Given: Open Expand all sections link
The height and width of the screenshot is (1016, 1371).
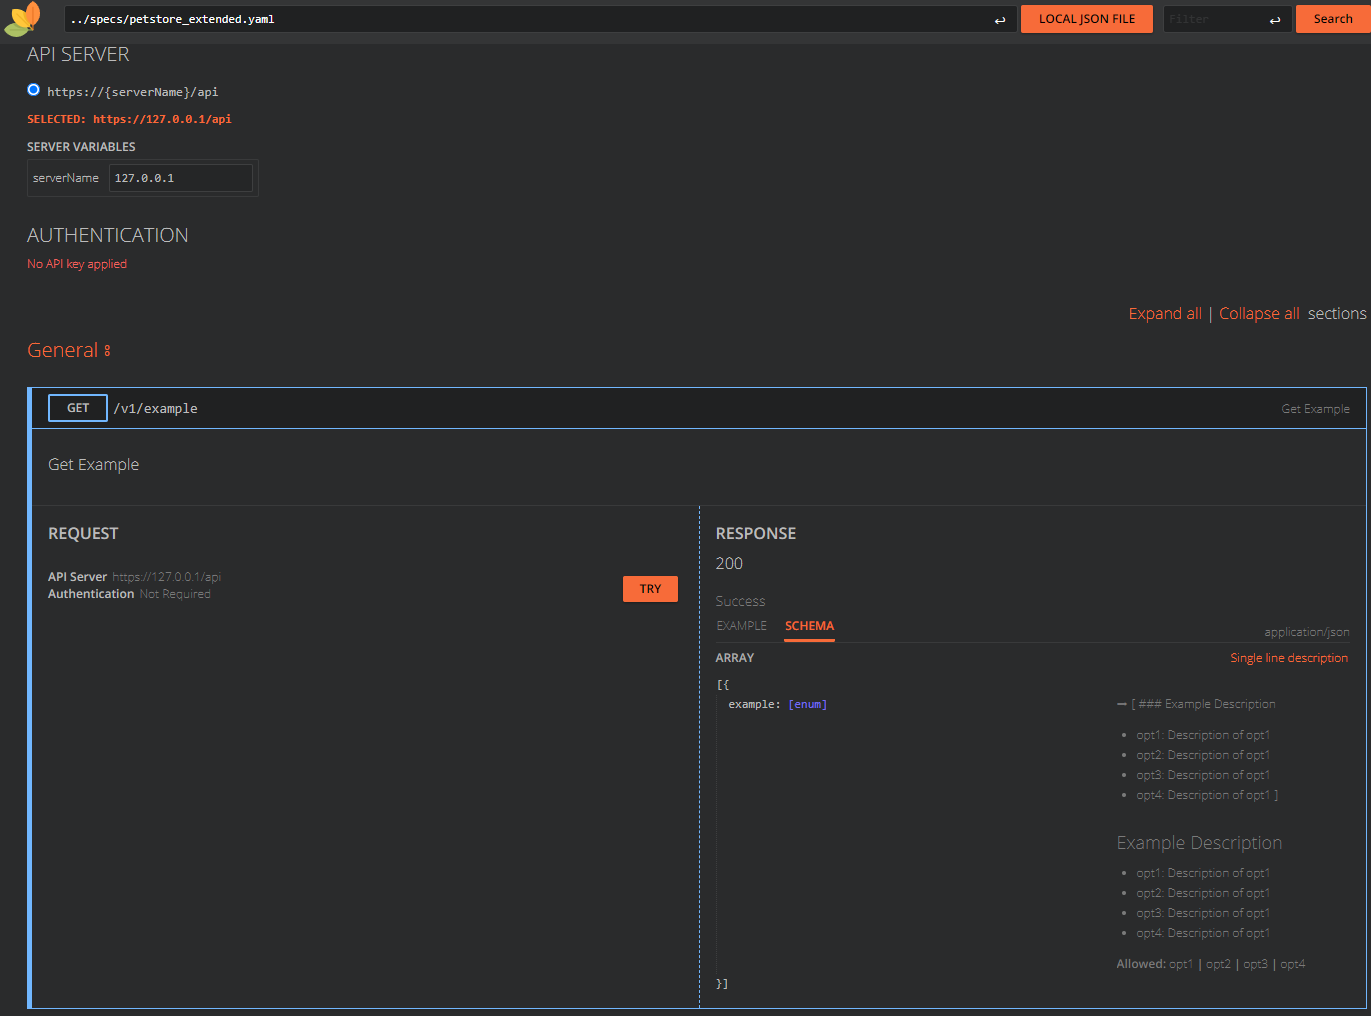Looking at the screenshot, I should point(1165,313).
